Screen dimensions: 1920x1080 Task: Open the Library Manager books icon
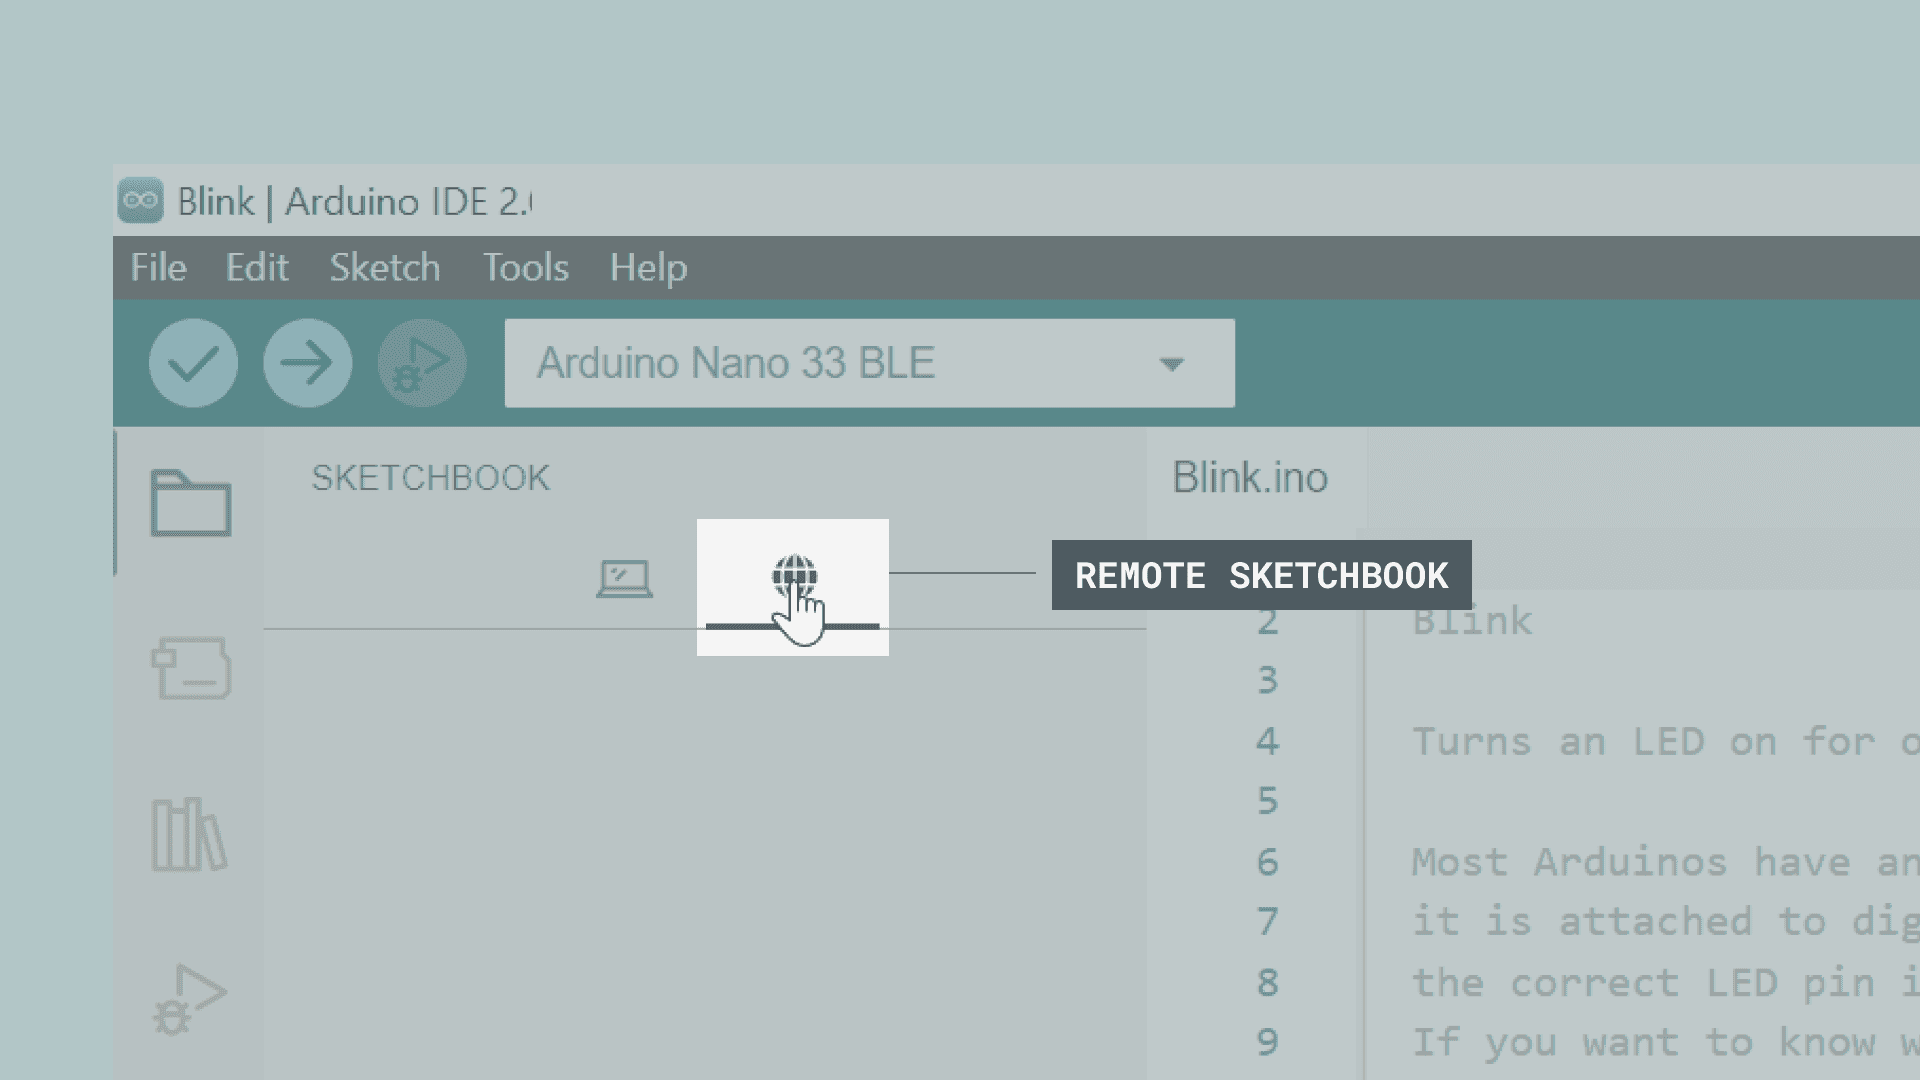click(189, 834)
